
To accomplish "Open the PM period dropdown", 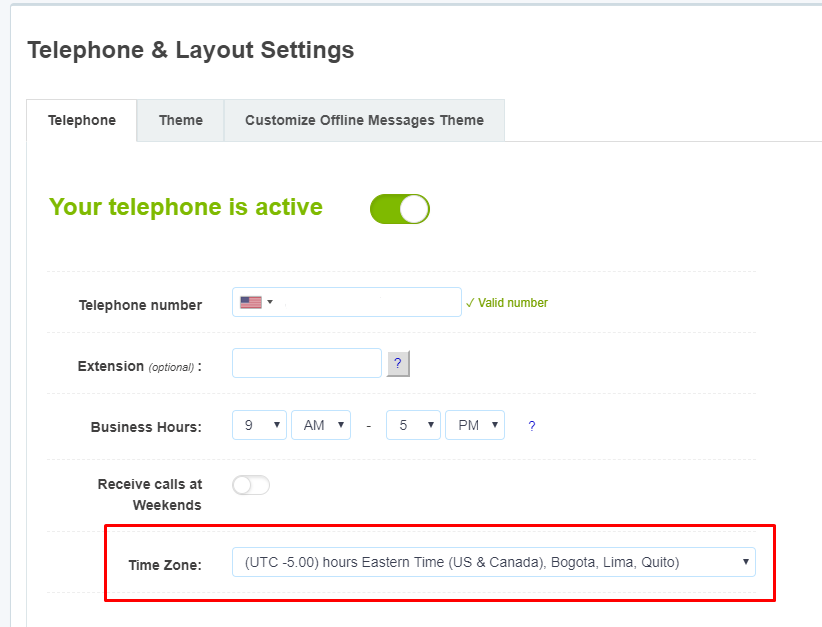I will (475, 425).
